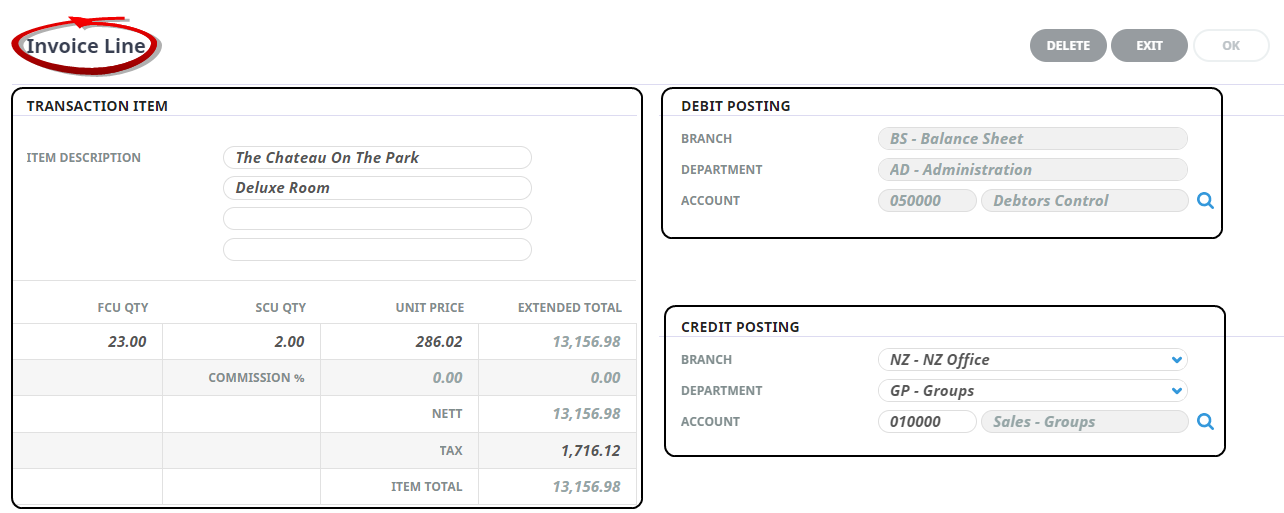Edit the credit account code 010000
1284x513 pixels.
click(x=926, y=422)
